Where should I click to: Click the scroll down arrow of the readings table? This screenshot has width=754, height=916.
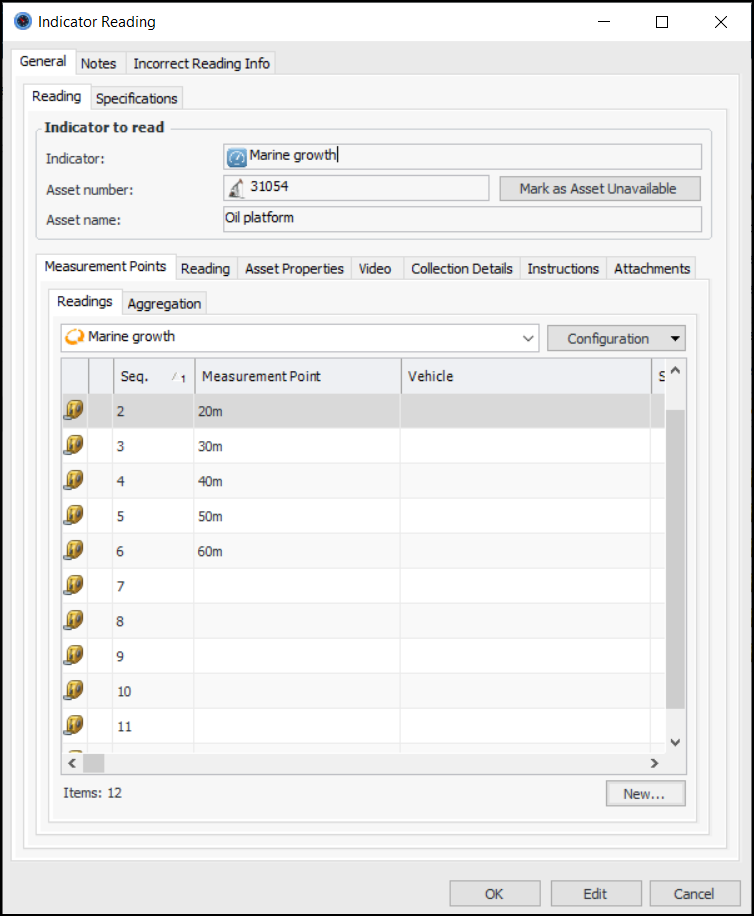tap(675, 742)
